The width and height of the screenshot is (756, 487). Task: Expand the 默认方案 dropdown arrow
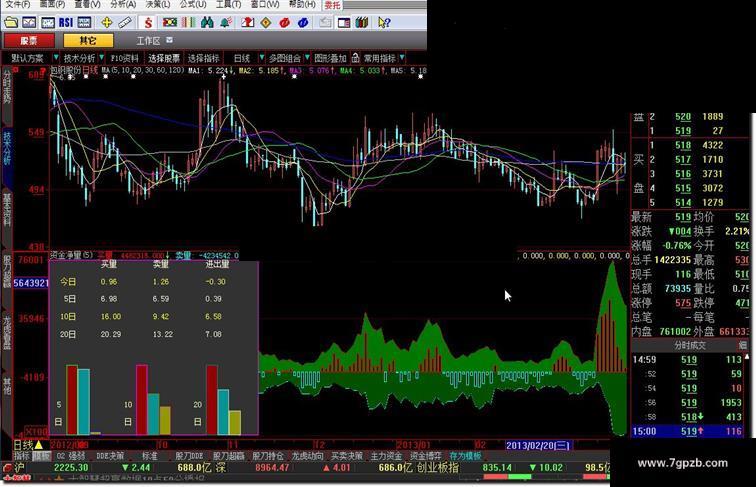point(56,58)
